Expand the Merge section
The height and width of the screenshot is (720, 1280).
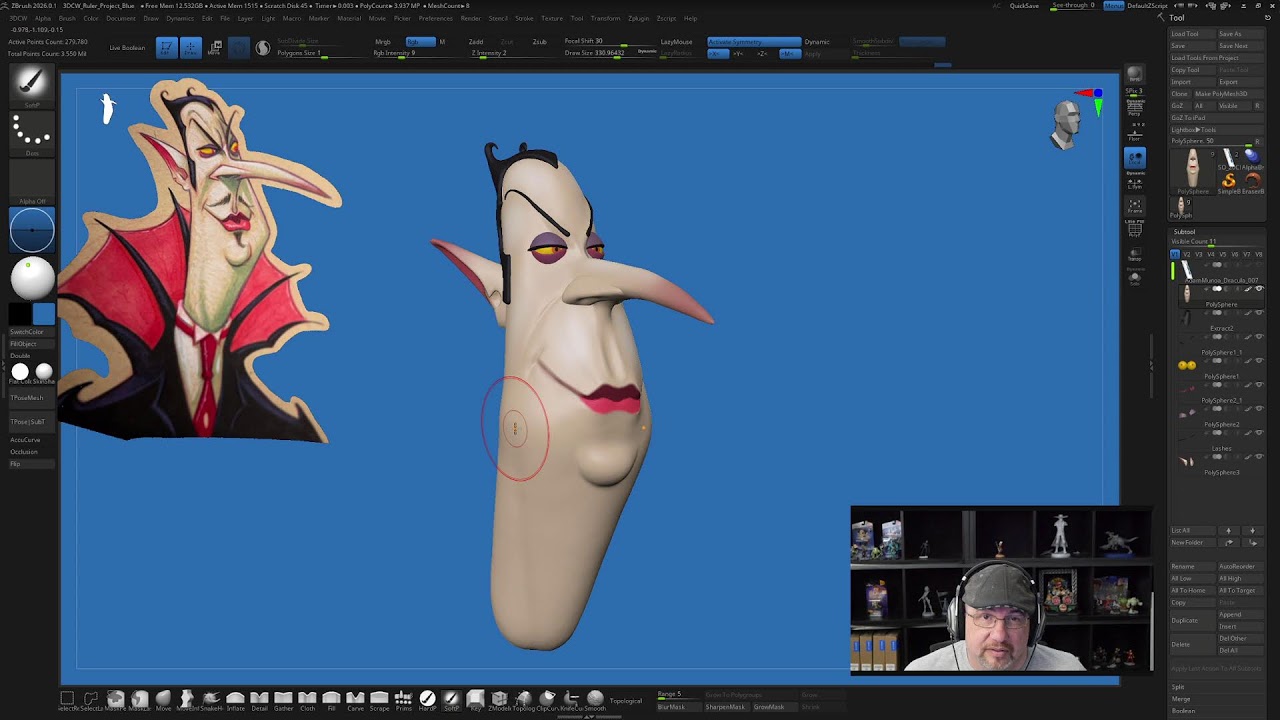(1181, 699)
